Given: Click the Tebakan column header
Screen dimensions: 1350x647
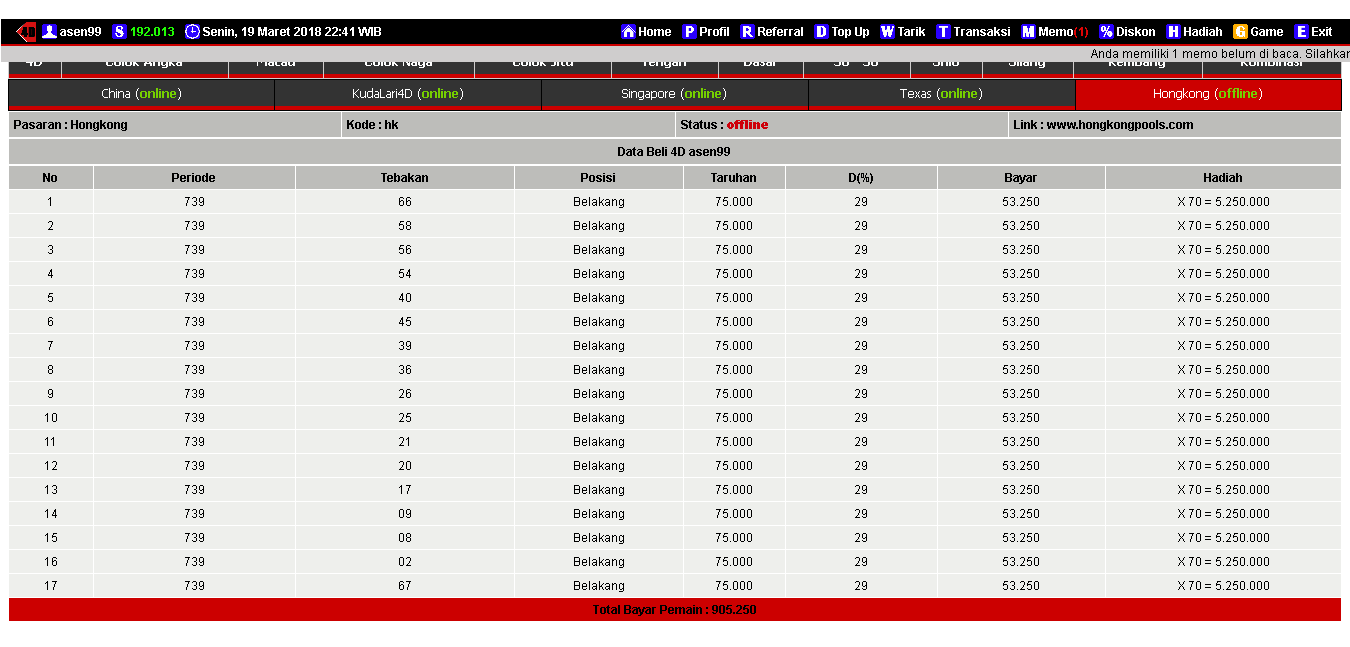Looking at the screenshot, I should 404,178.
